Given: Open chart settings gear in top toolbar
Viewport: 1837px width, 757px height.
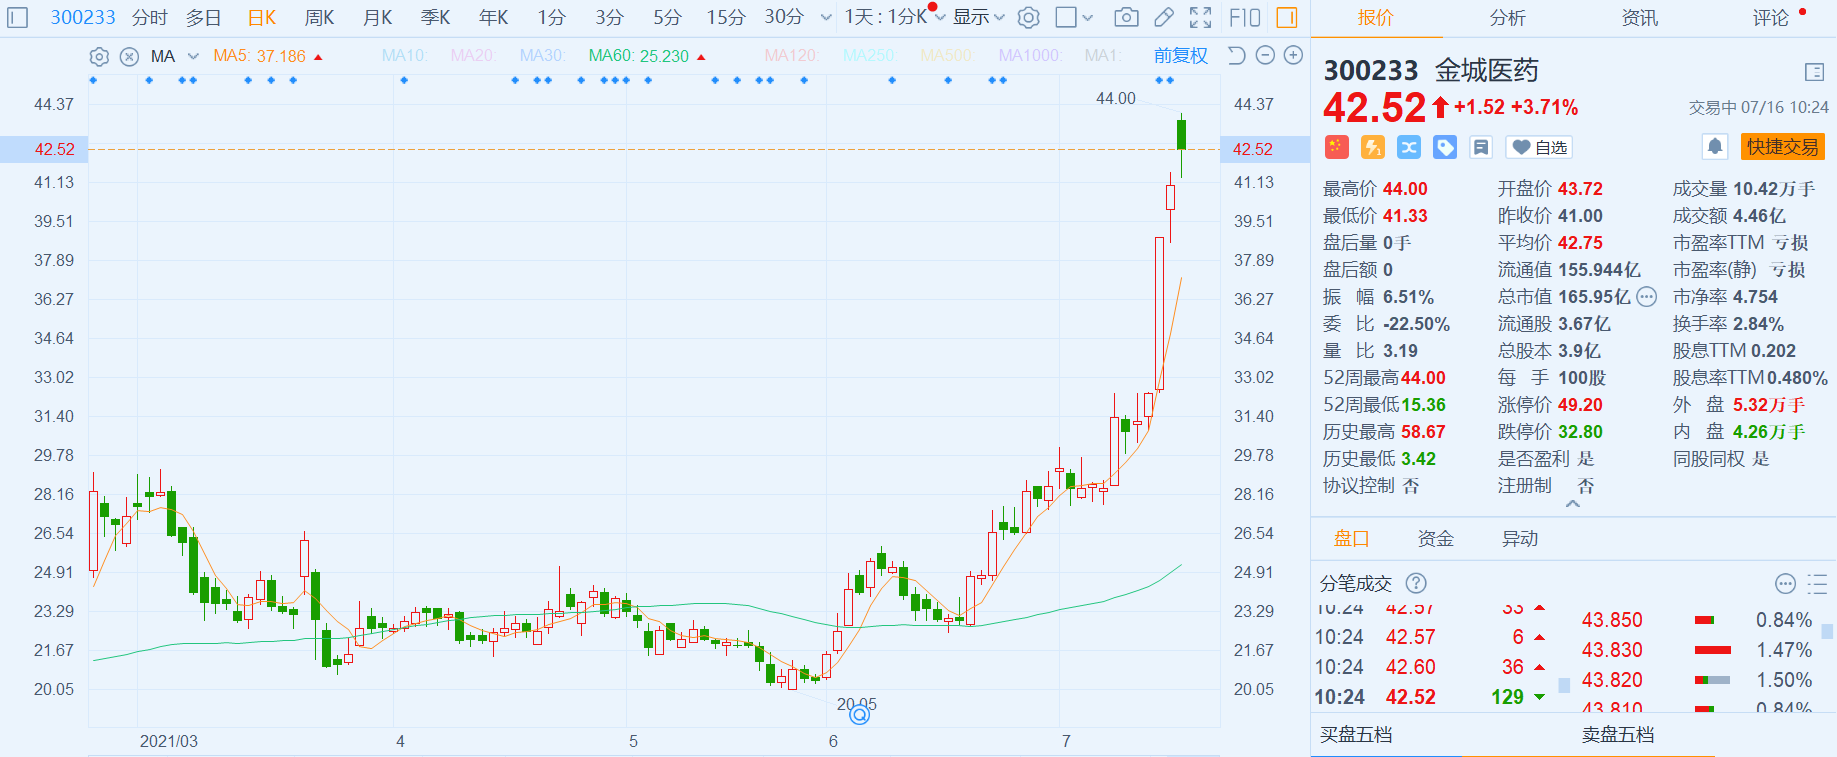Looking at the screenshot, I should [1029, 17].
